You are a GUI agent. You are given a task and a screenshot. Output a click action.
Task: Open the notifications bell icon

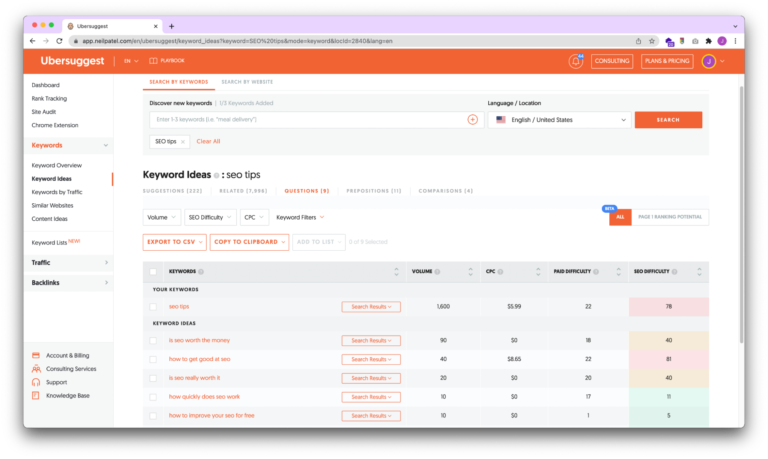tap(576, 61)
